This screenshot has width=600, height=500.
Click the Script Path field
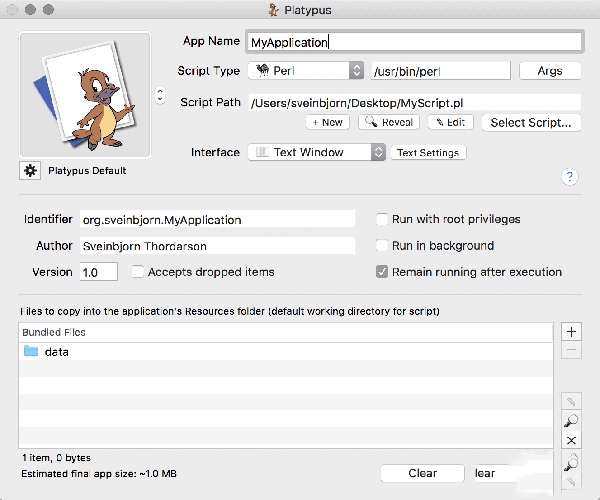(x=415, y=103)
